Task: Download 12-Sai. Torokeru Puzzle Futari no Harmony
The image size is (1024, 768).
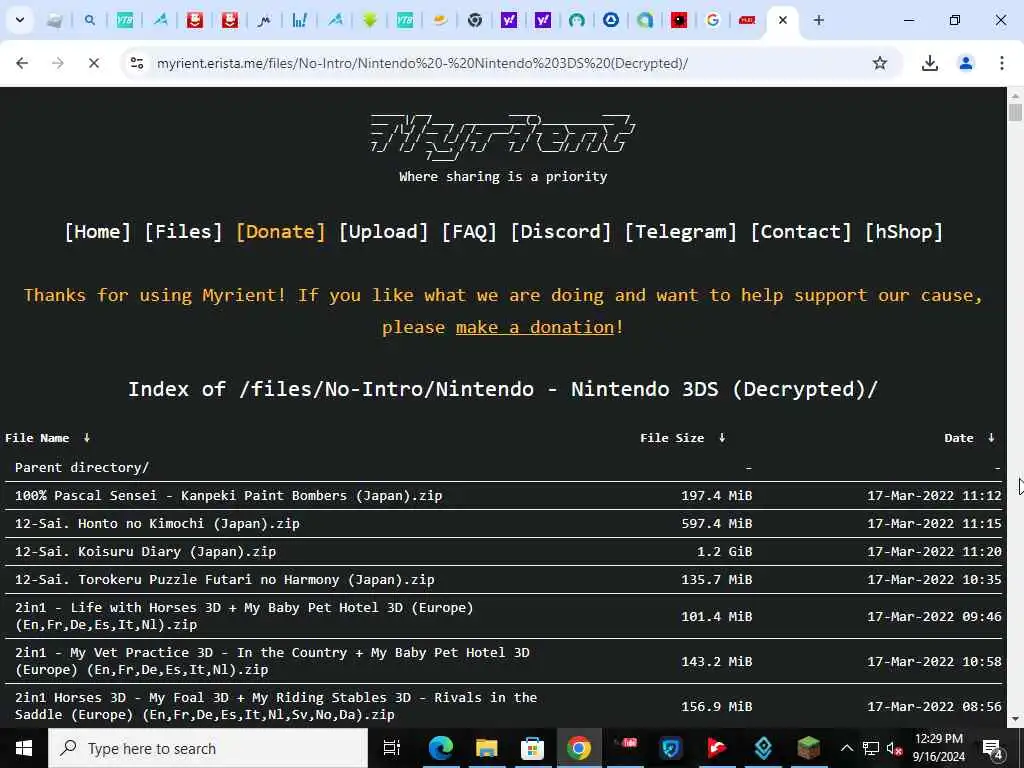Action: [225, 580]
